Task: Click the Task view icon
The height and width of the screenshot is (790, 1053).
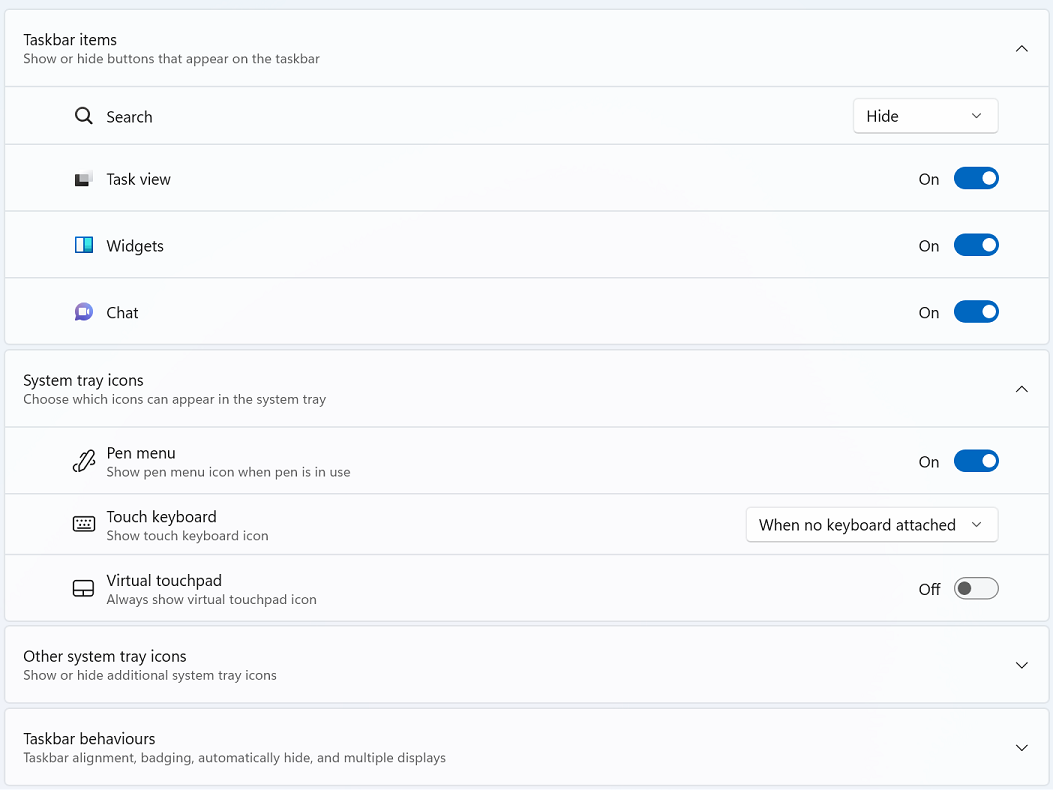Action: (83, 179)
